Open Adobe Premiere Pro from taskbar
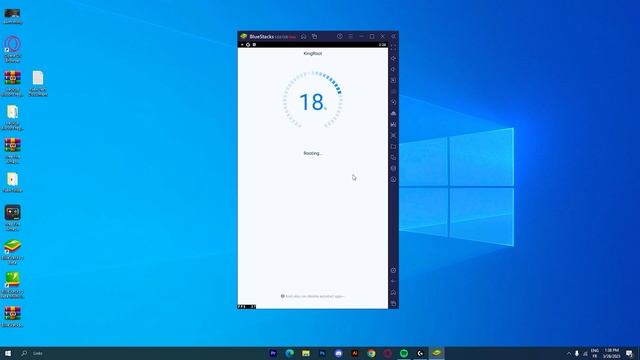The image size is (640, 360). (273, 353)
